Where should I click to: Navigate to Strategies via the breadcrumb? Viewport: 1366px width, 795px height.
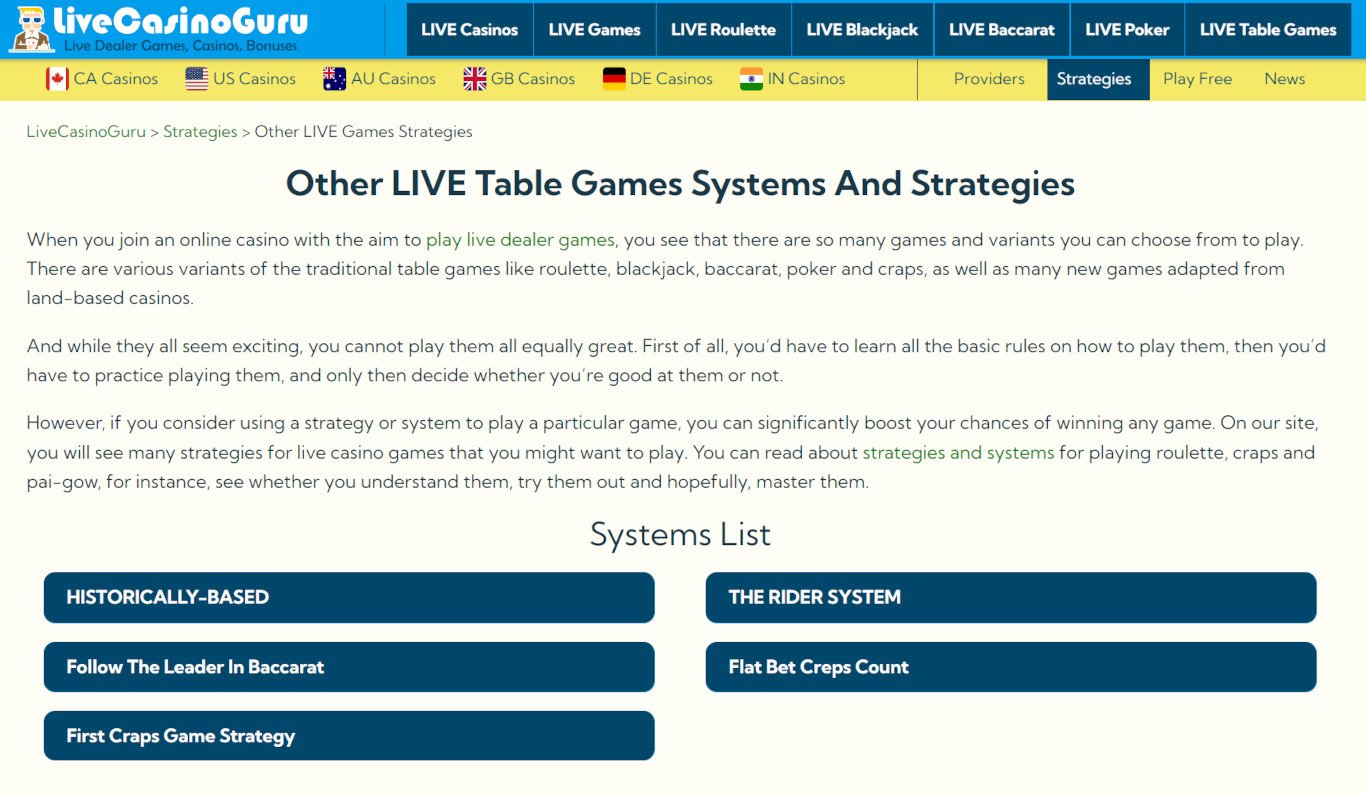(200, 131)
